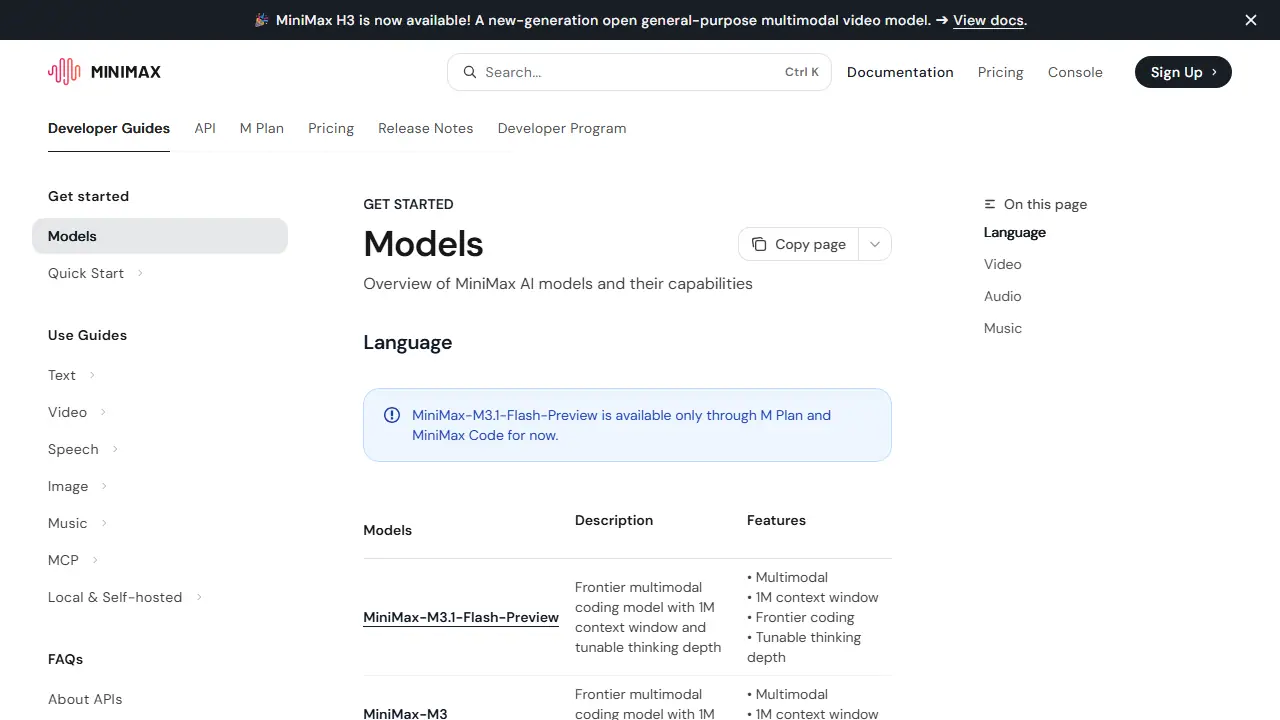The height and width of the screenshot is (720, 1280).
Task: Open the Pricing tab below the logo
Action: coord(331,128)
